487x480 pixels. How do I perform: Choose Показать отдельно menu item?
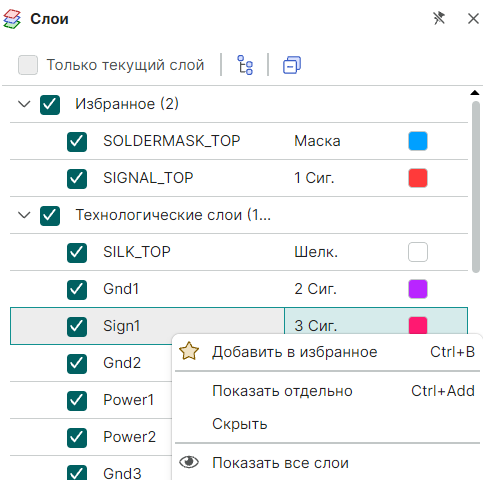coord(327,391)
